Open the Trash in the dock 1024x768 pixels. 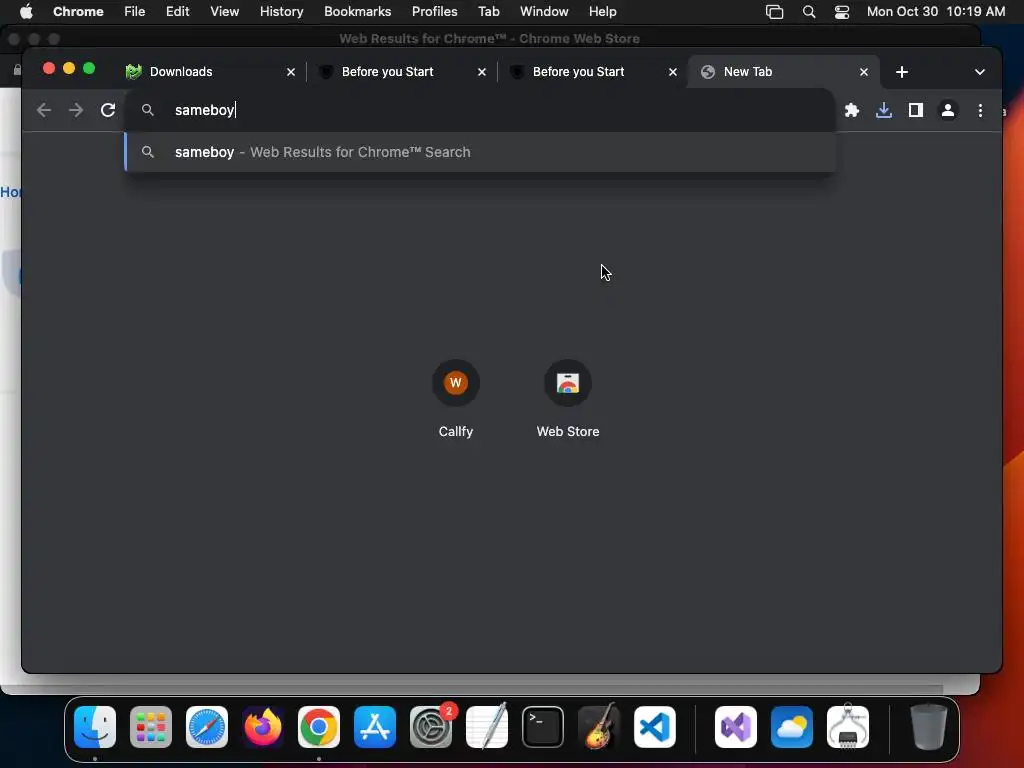pos(929,727)
